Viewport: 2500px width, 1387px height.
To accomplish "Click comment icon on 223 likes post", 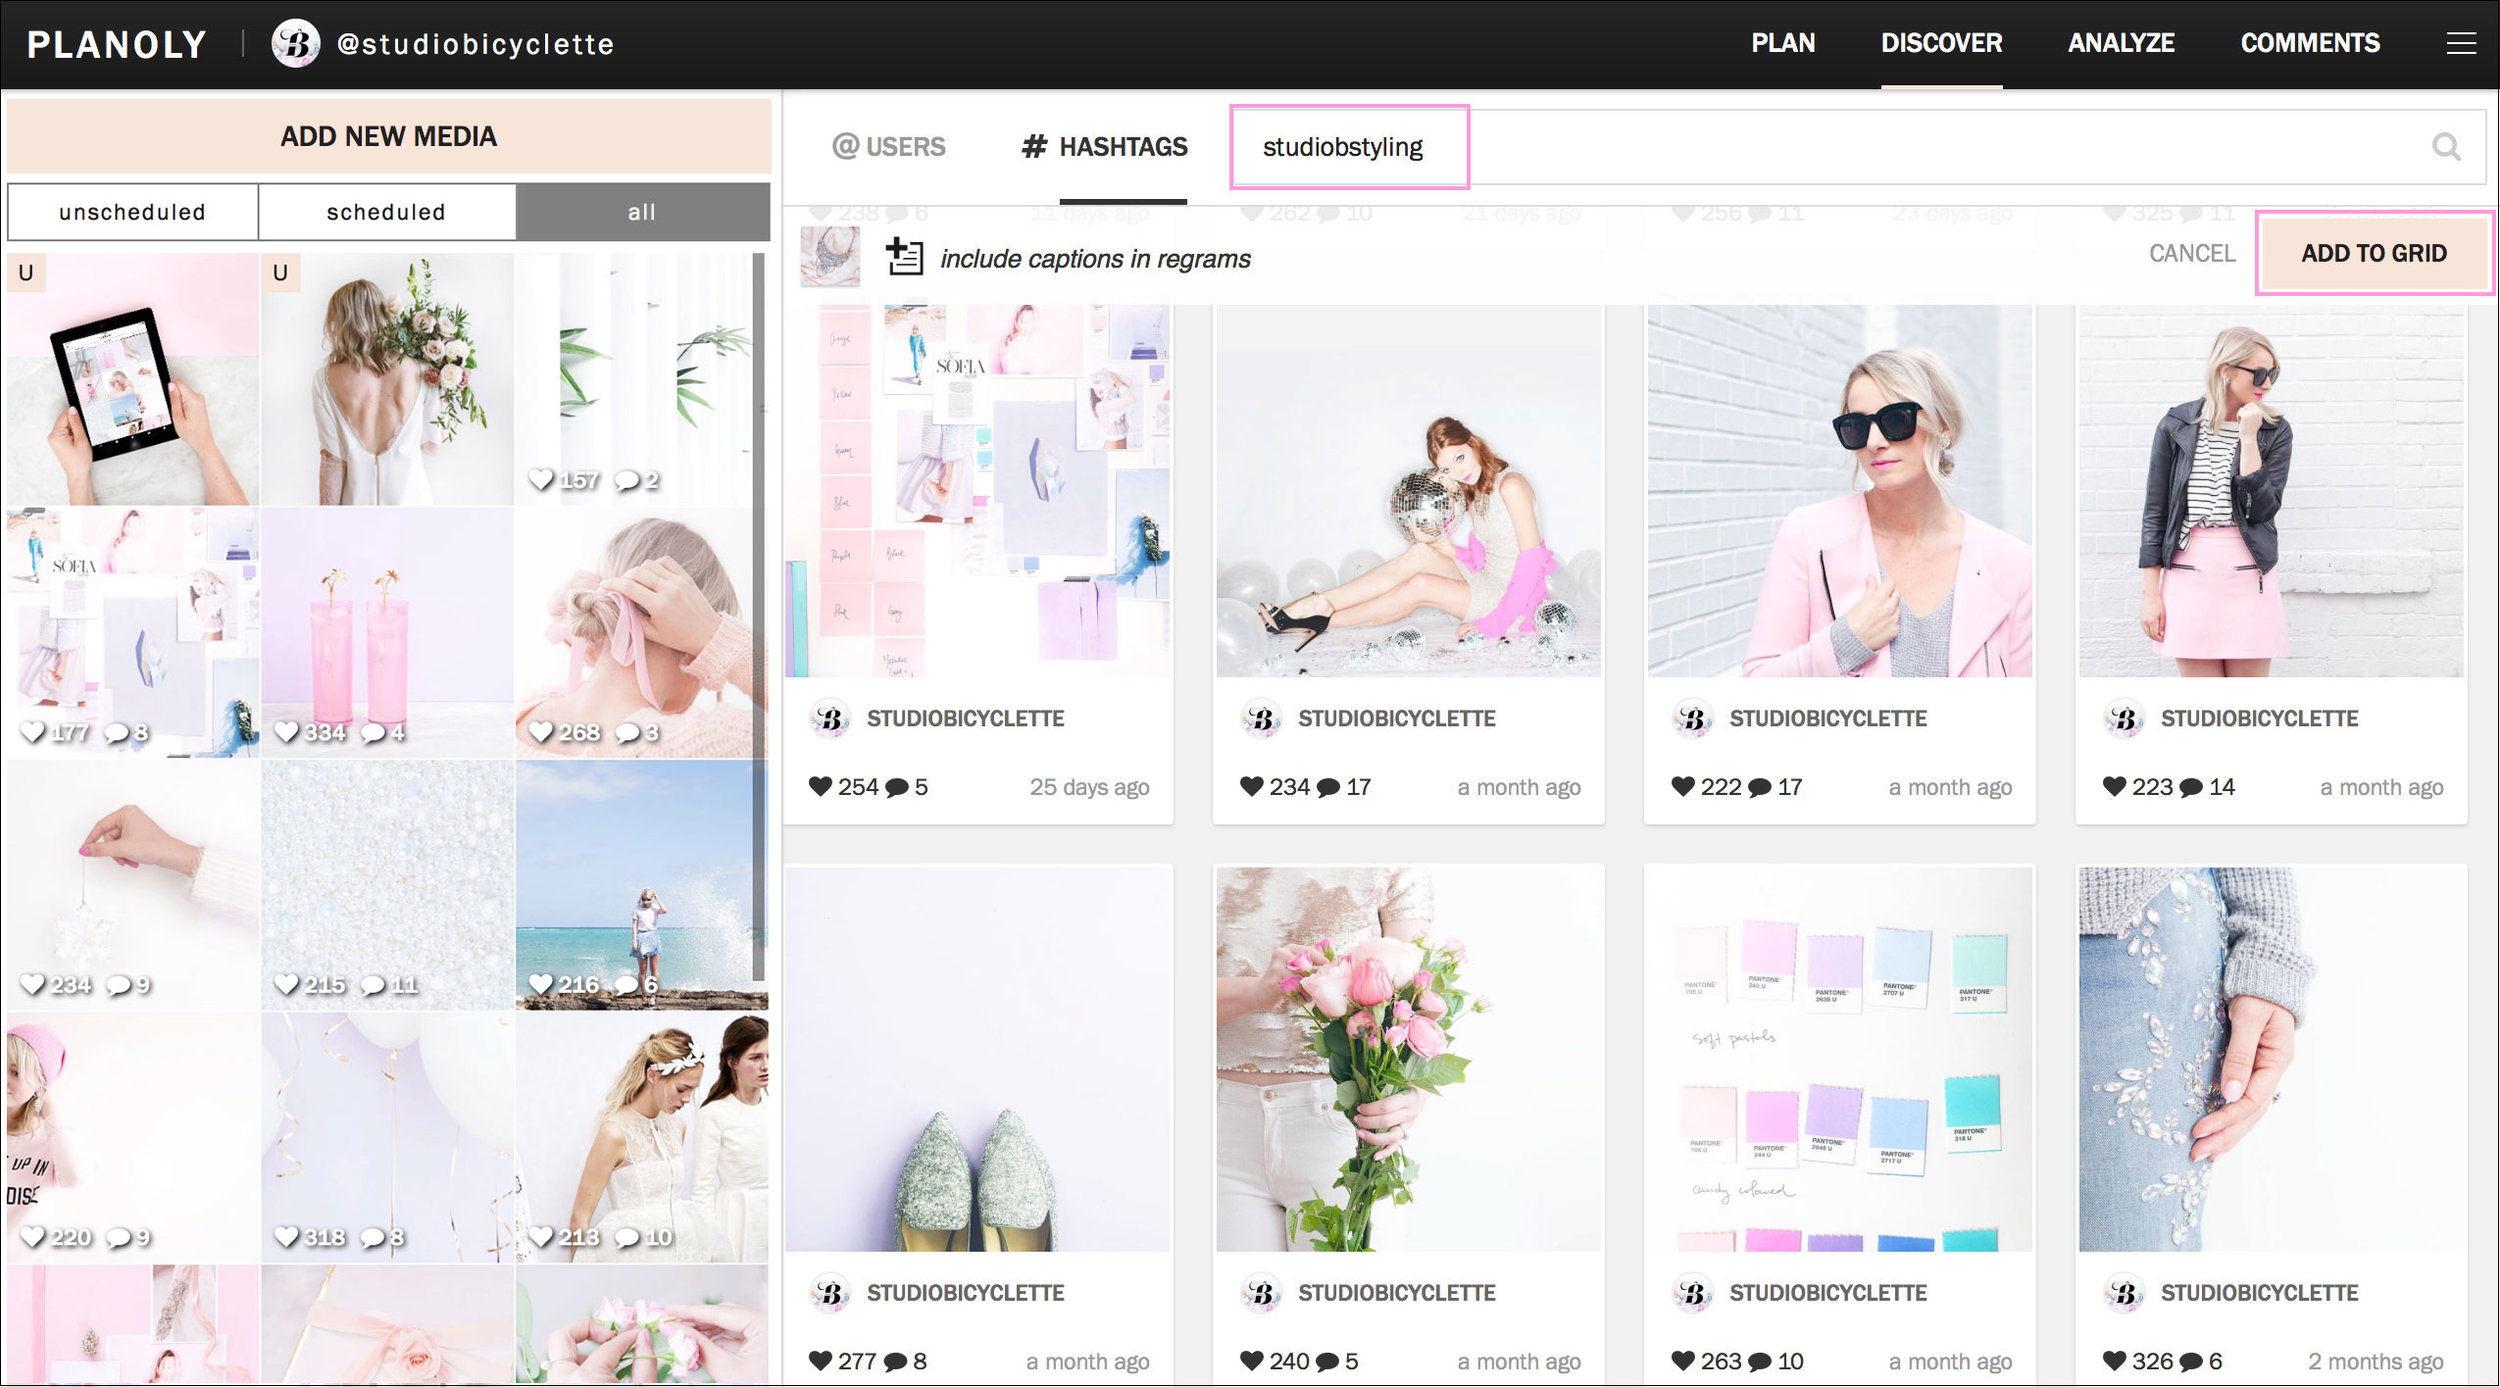I will (x=2190, y=788).
